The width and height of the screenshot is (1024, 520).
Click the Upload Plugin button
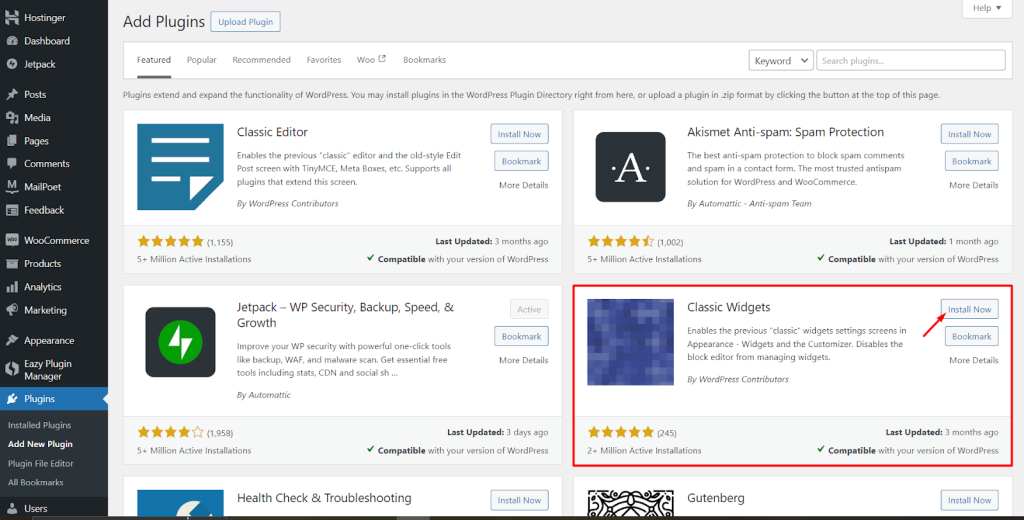click(x=246, y=22)
